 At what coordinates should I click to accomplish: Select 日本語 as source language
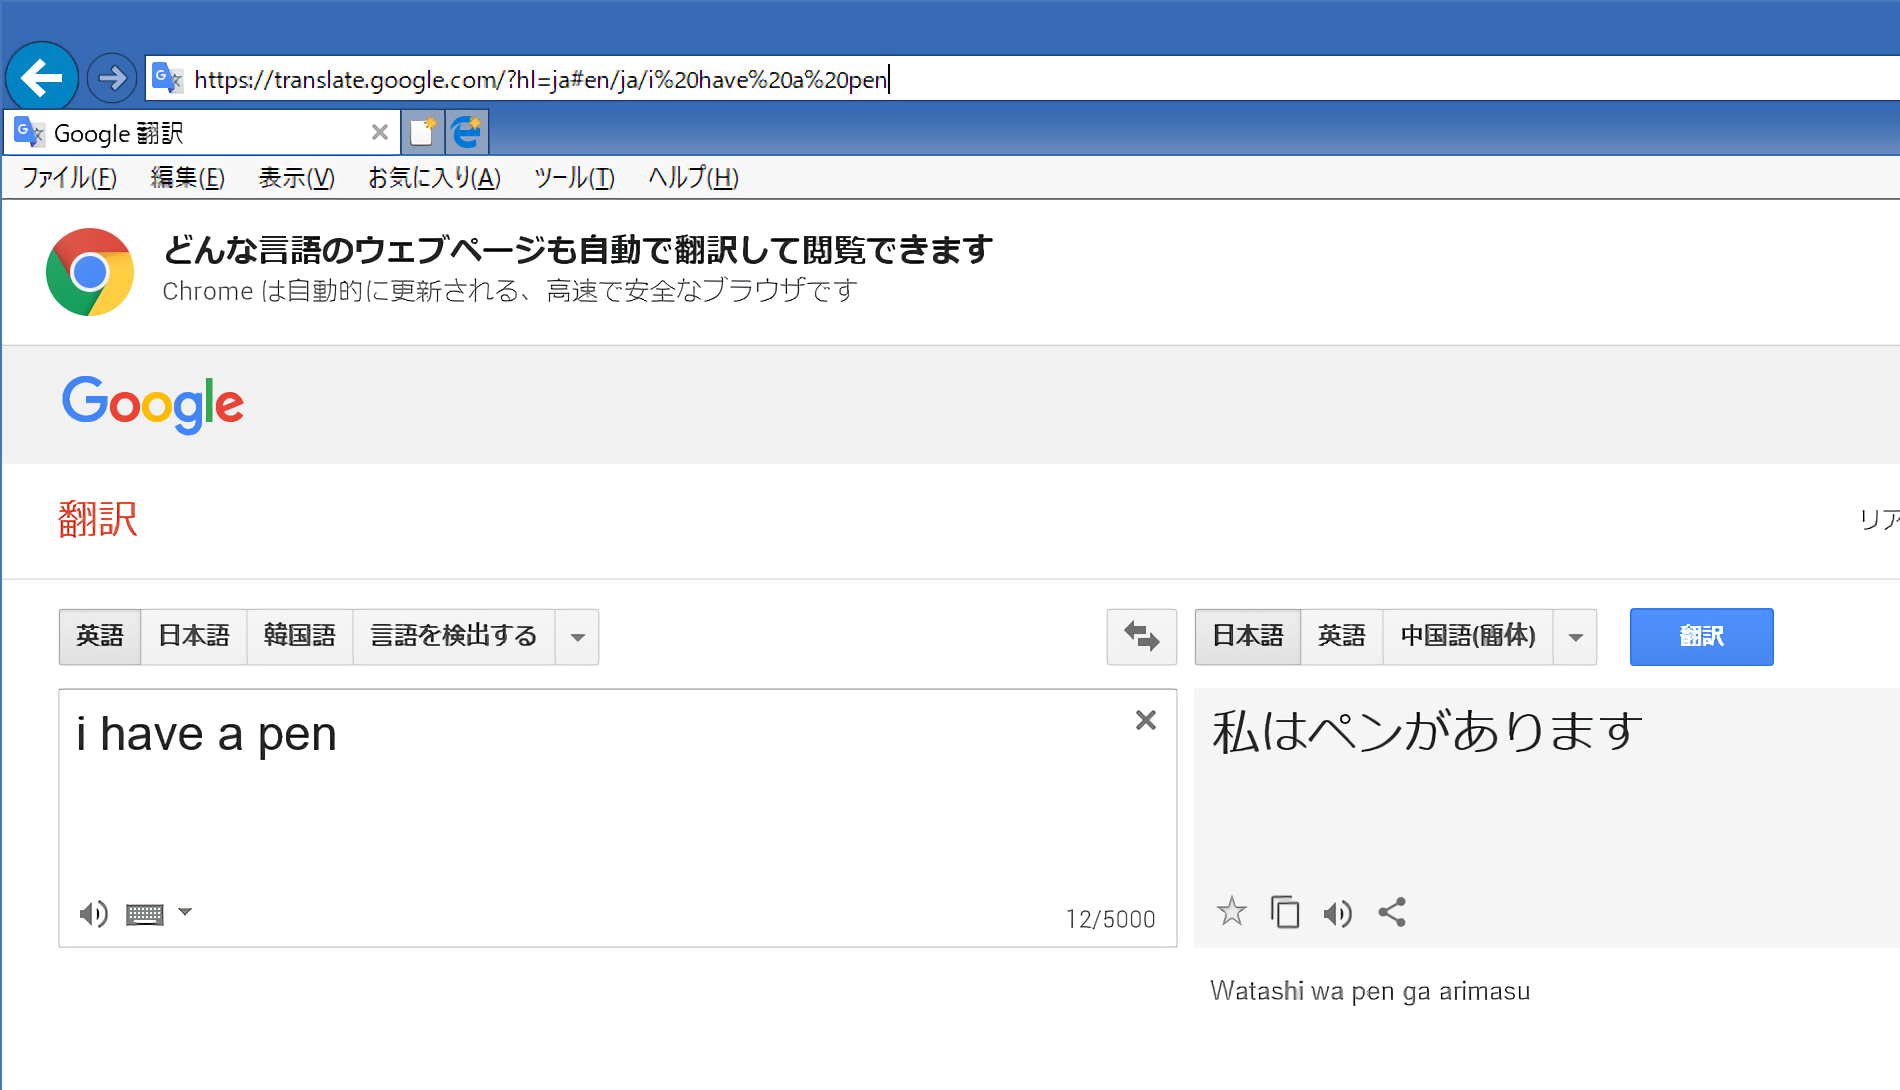(x=194, y=636)
